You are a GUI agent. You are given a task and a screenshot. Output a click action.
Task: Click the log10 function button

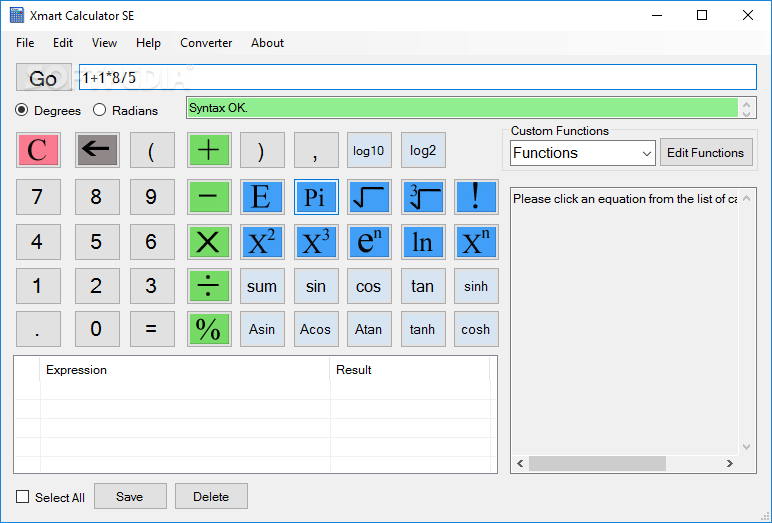369,150
